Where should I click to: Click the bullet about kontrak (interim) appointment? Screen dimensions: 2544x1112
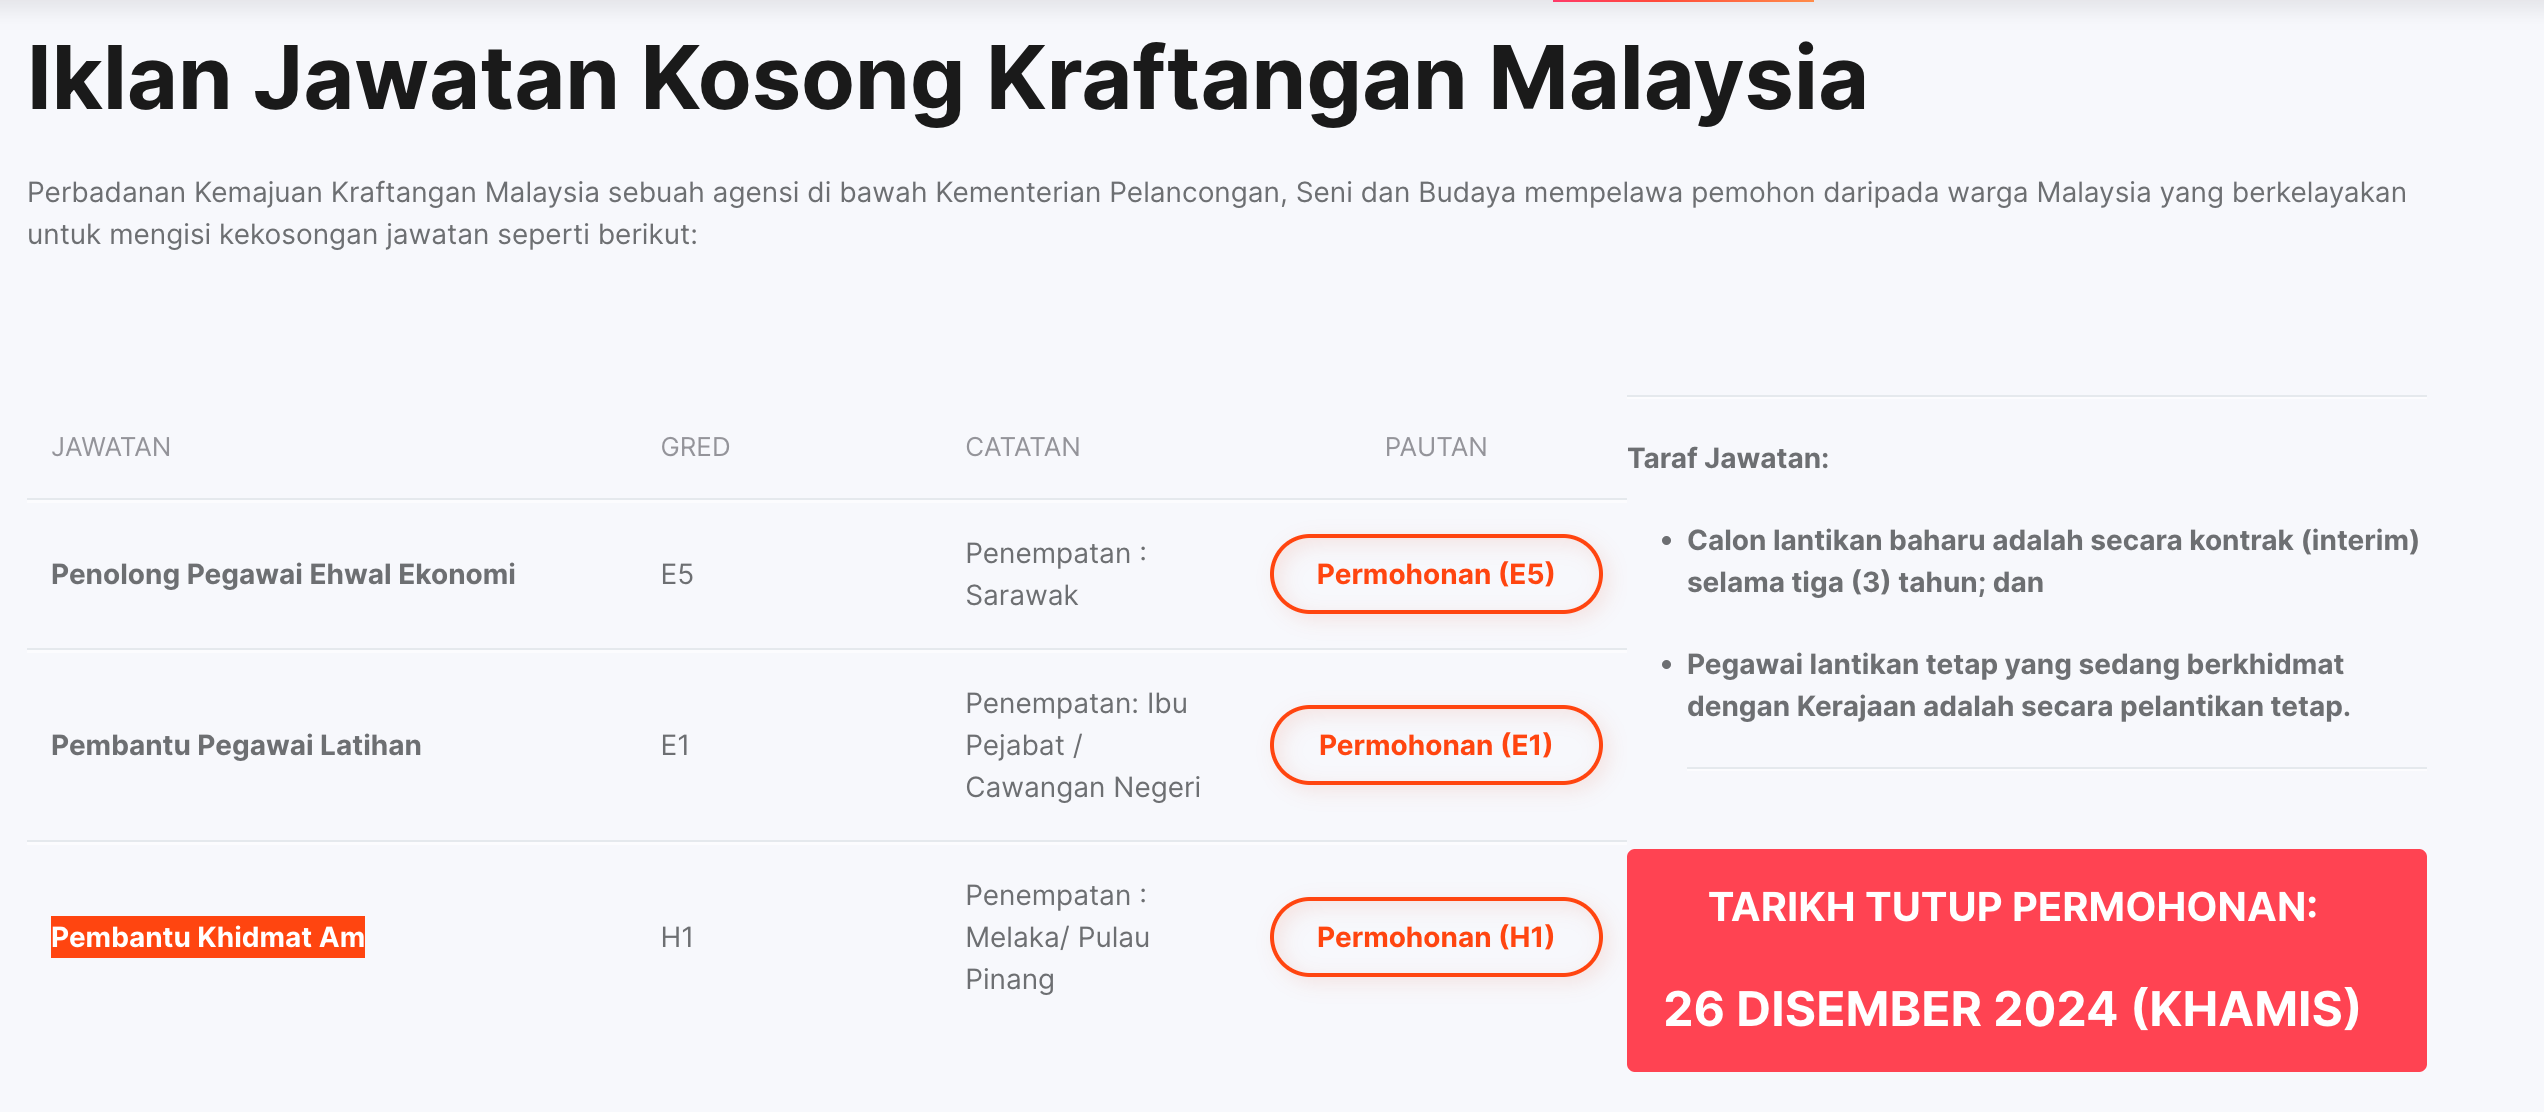pos(2051,561)
